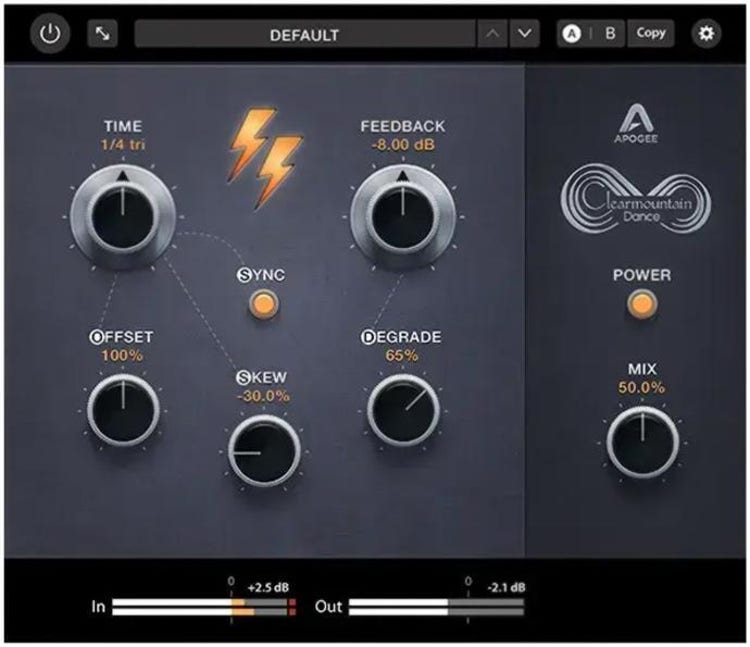Click the Time value 1/4 tri
750x647 pixels.
point(122,145)
